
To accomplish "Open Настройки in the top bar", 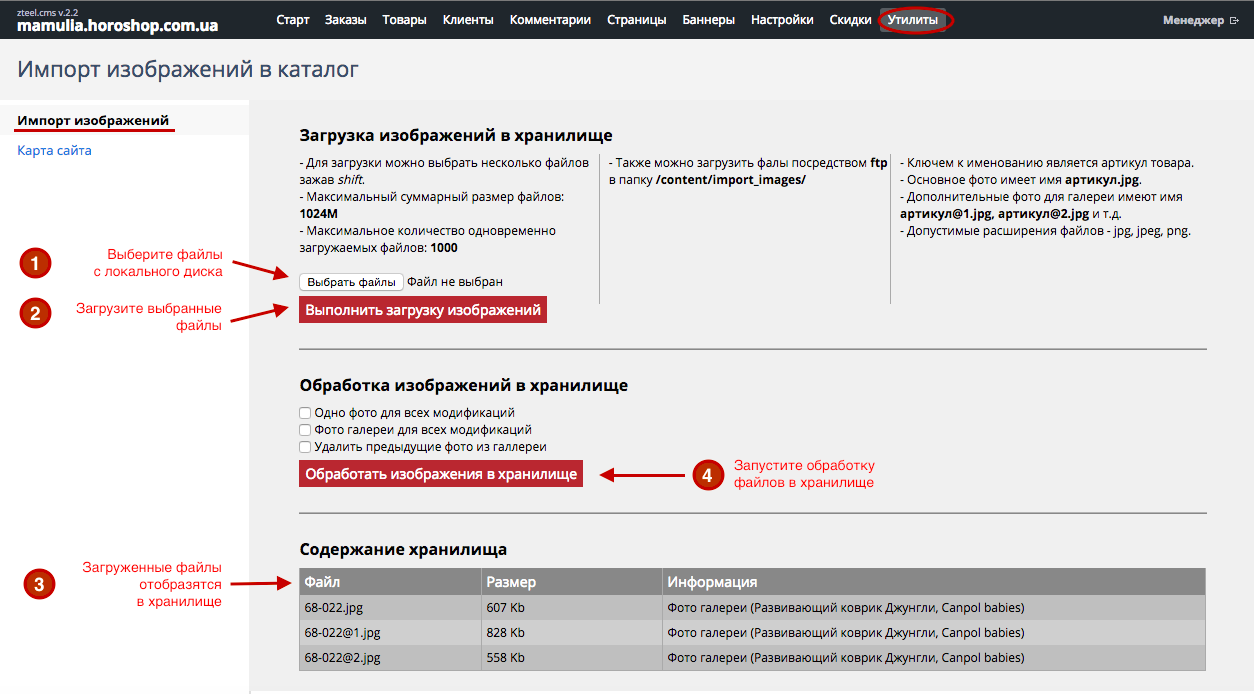I will click(x=782, y=20).
